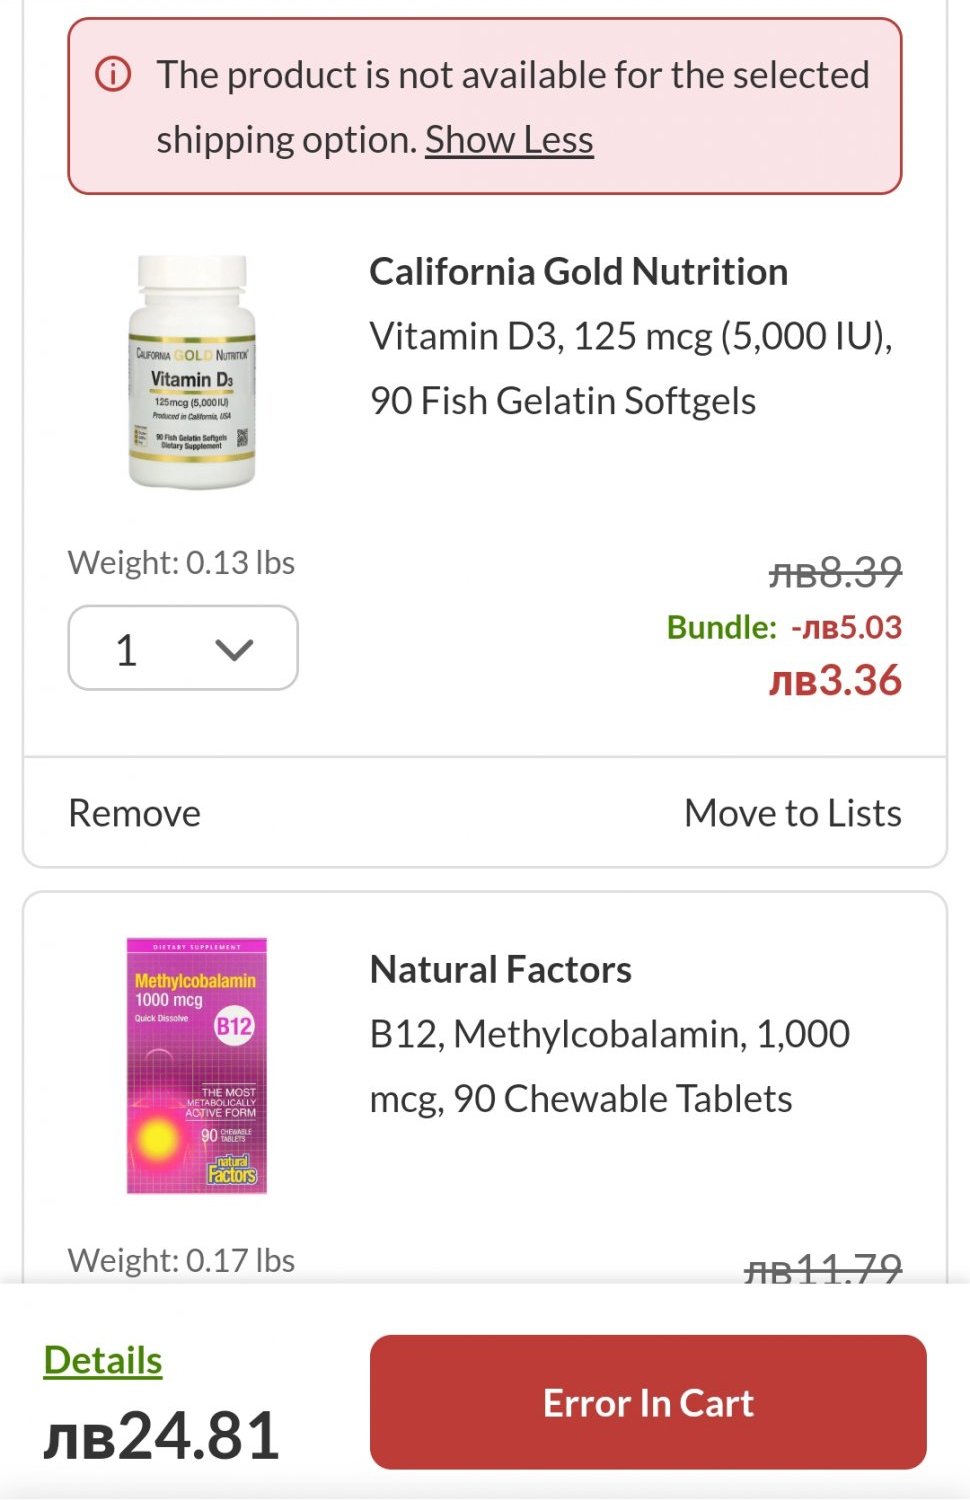
Task: Select the California Gold Nutrition brand name
Action: tap(578, 272)
